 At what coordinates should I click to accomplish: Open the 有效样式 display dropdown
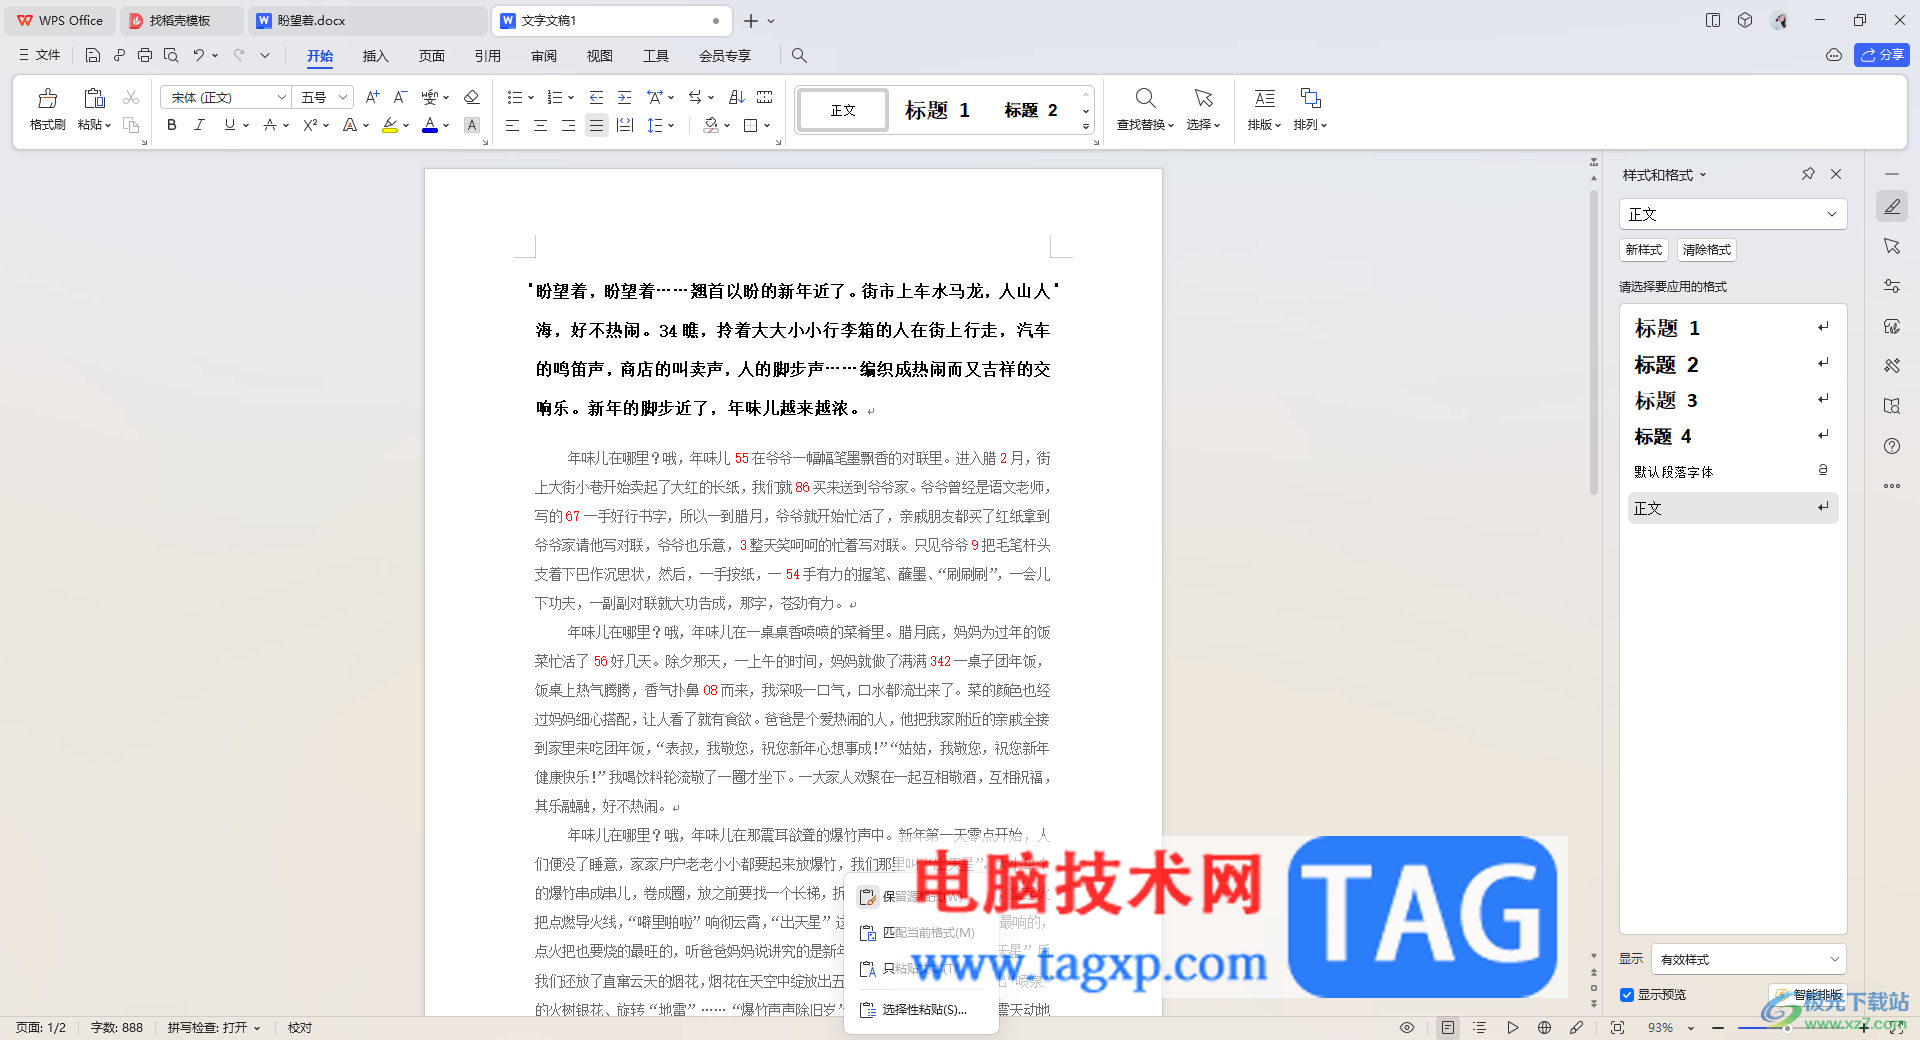point(1748,959)
